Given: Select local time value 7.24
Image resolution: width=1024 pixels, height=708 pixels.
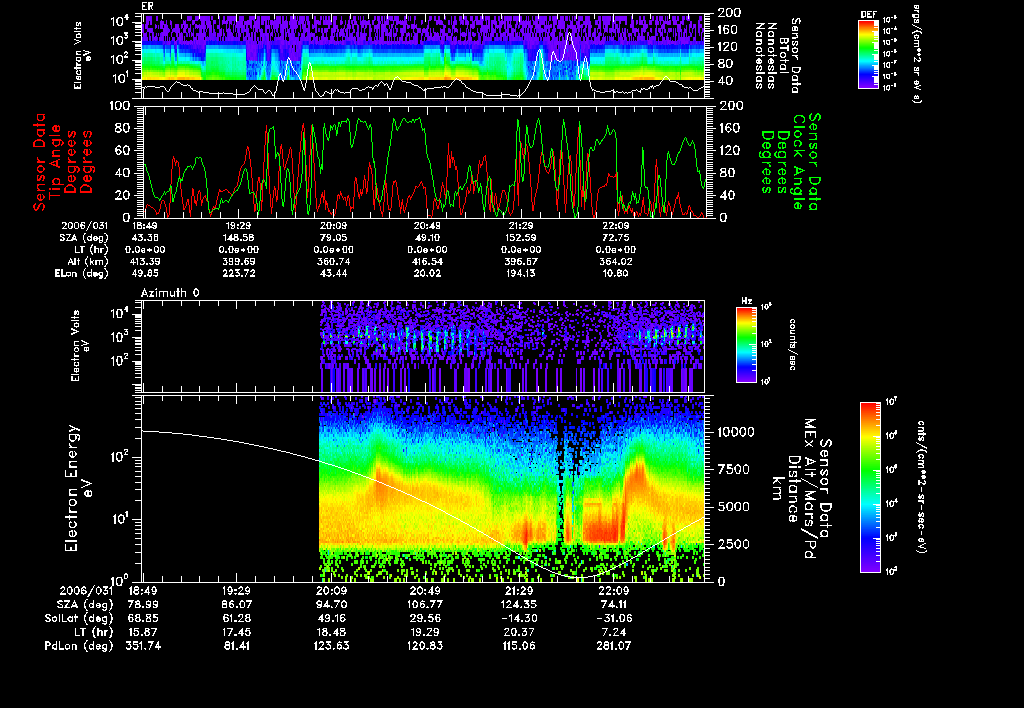Looking at the screenshot, I should [x=614, y=632].
